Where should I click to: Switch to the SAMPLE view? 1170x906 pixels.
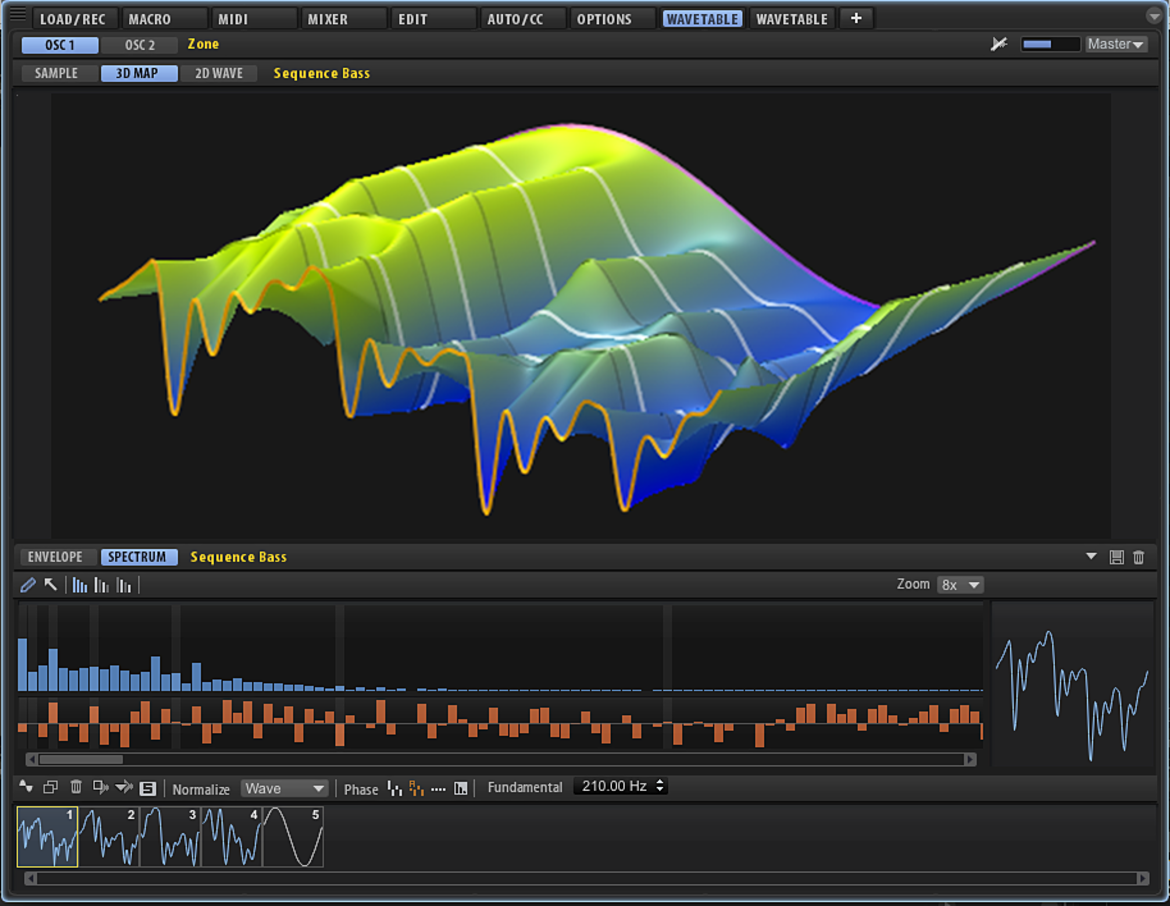pyautogui.click(x=56, y=73)
